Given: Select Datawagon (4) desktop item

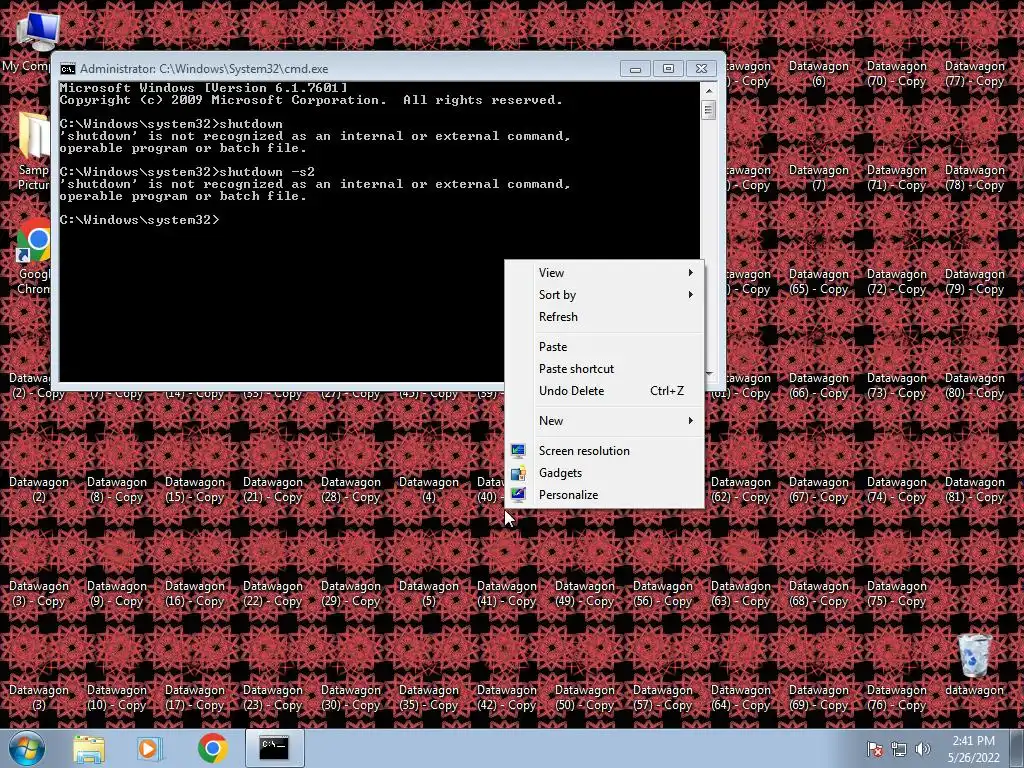Looking at the screenshot, I should 428,489.
